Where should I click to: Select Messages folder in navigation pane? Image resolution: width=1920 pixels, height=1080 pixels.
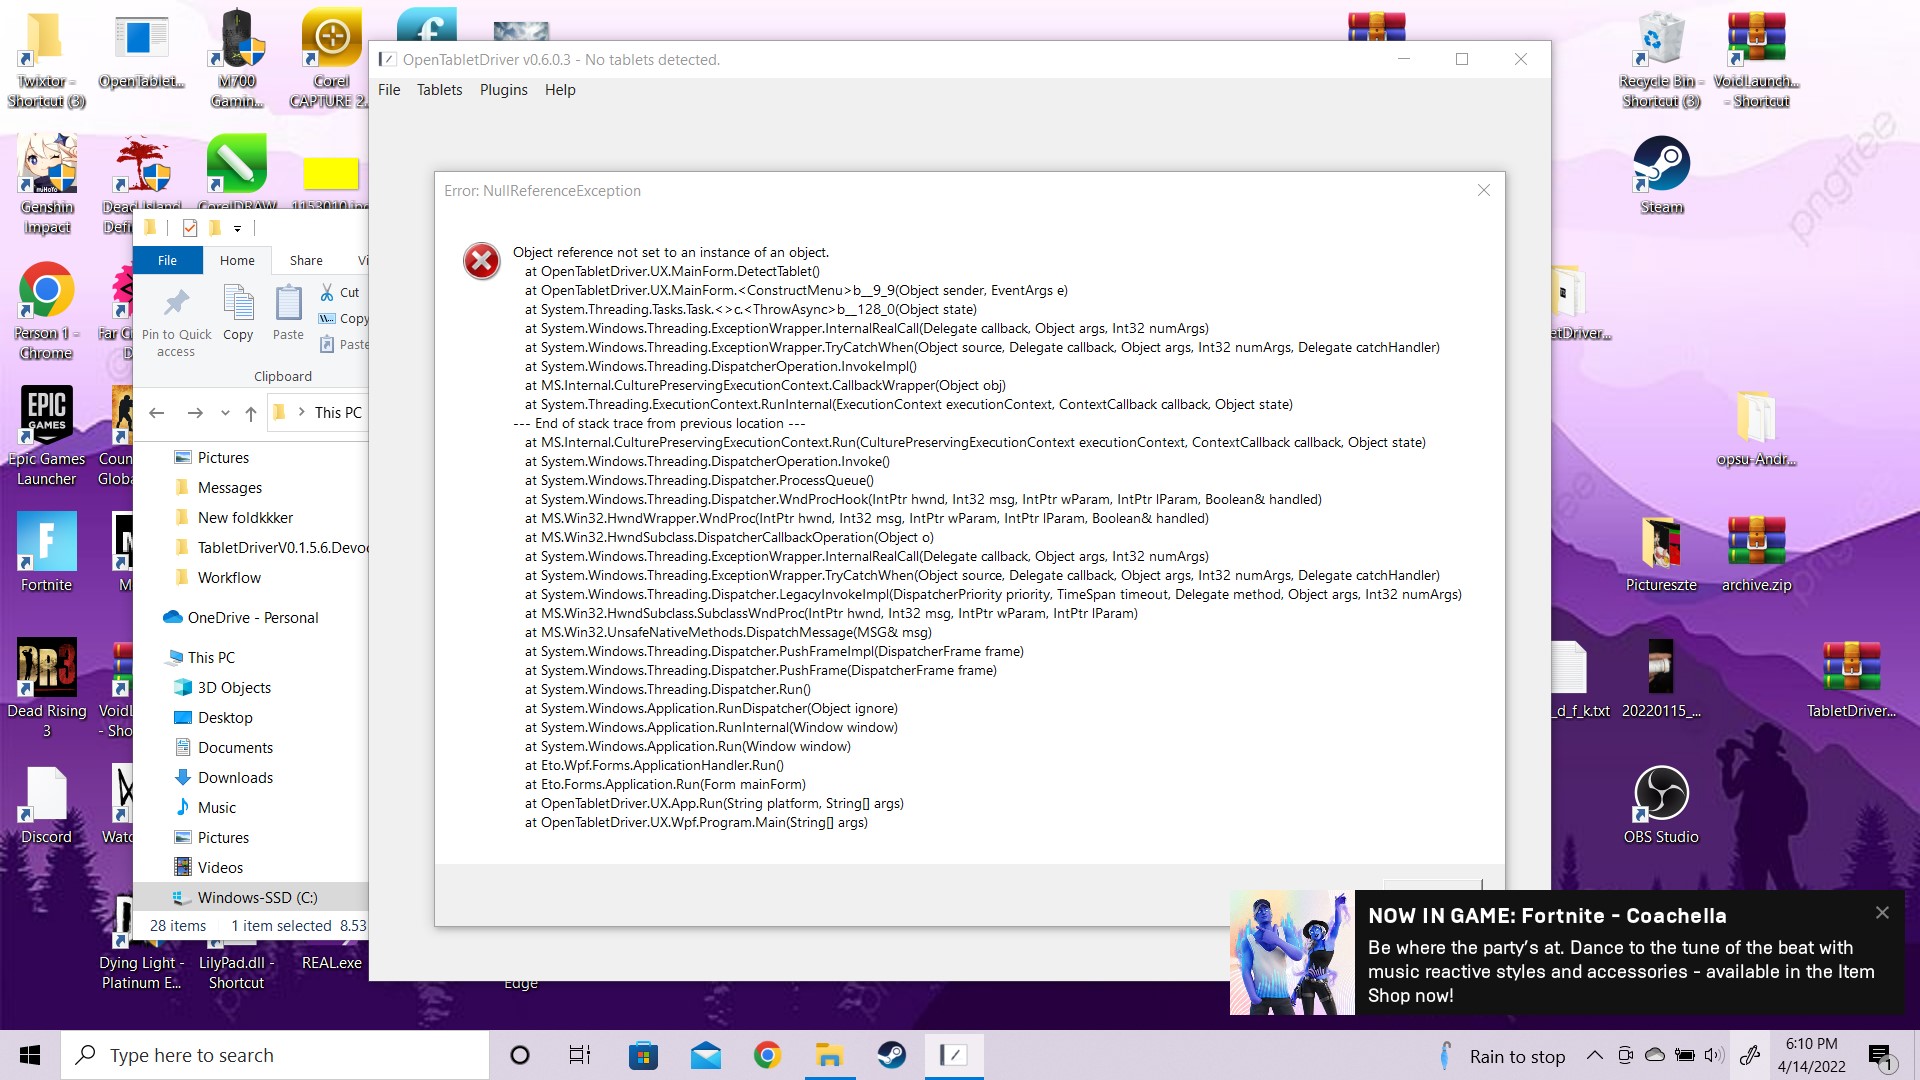pos(230,488)
